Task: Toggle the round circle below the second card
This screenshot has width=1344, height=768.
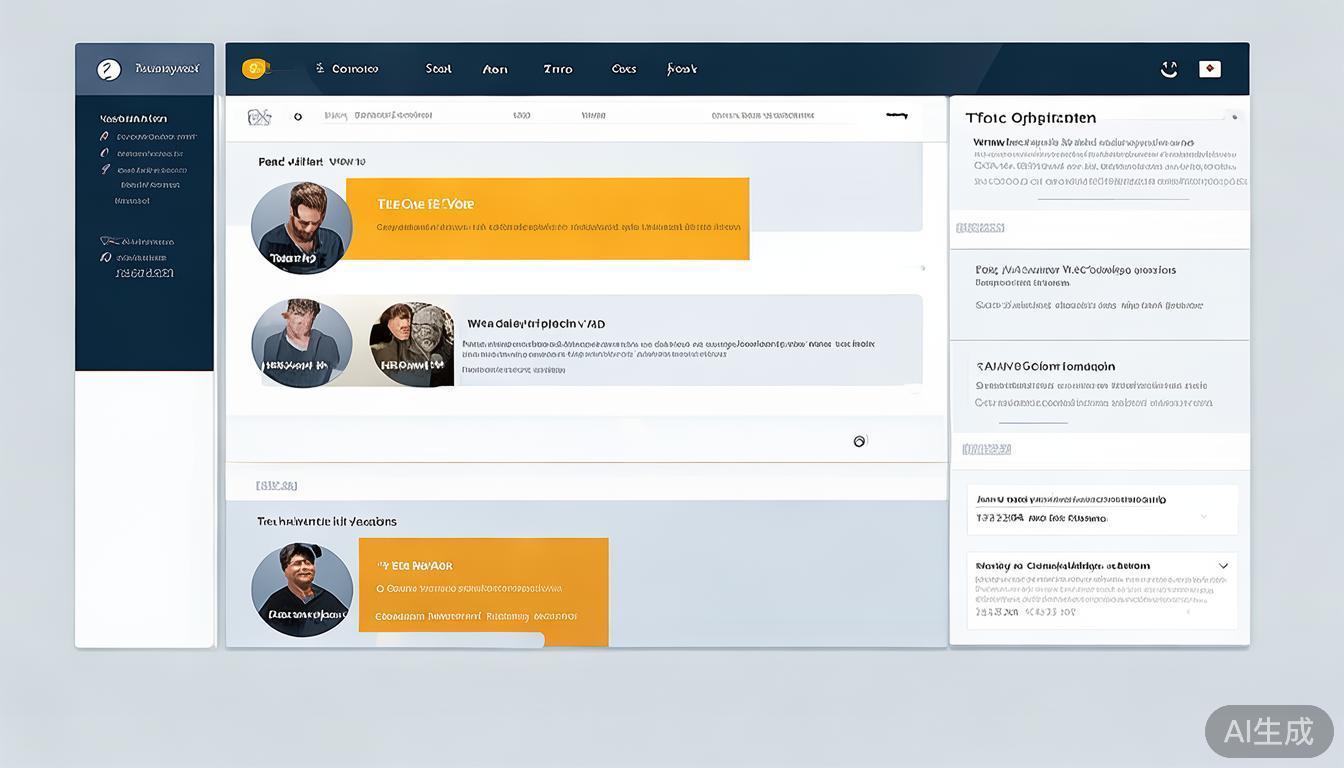Action: (x=859, y=441)
